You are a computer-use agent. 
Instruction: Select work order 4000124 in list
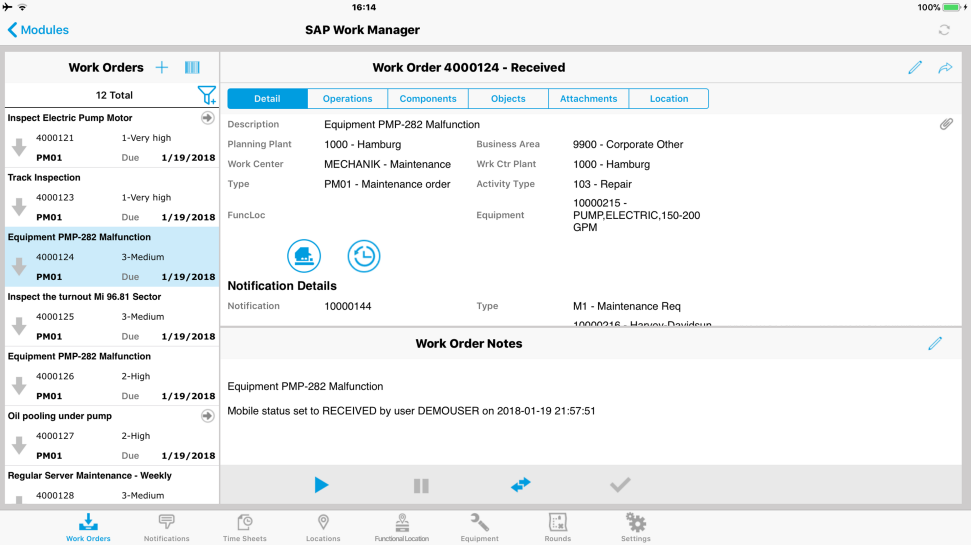point(112,257)
